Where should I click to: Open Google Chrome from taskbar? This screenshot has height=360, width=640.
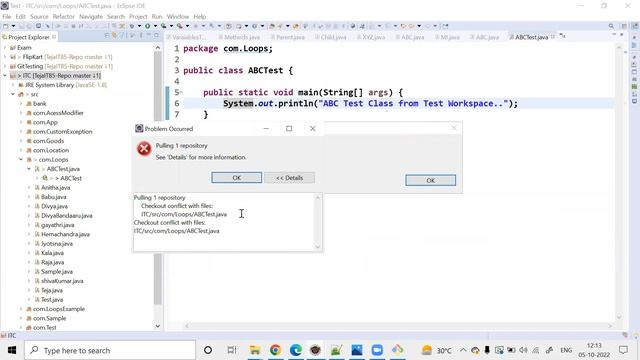[x=275, y=350]
